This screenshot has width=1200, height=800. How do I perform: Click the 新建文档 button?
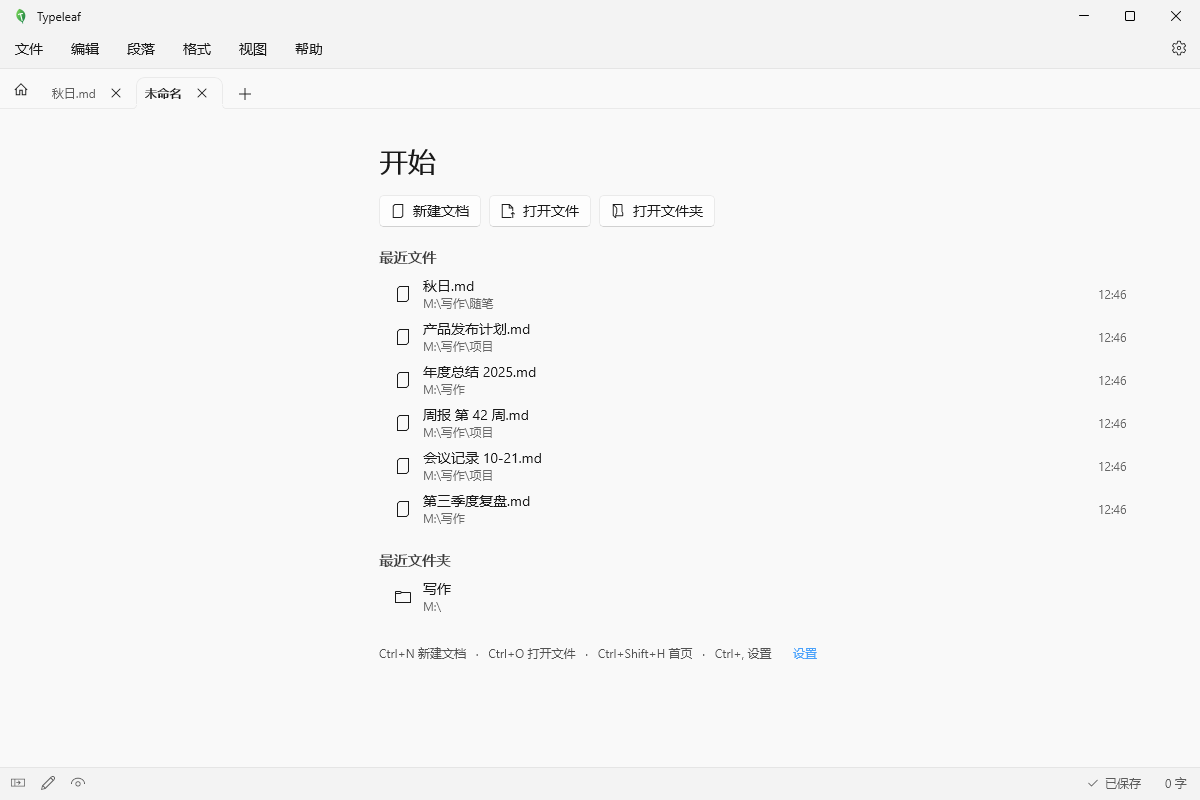(x=430, y=211)
